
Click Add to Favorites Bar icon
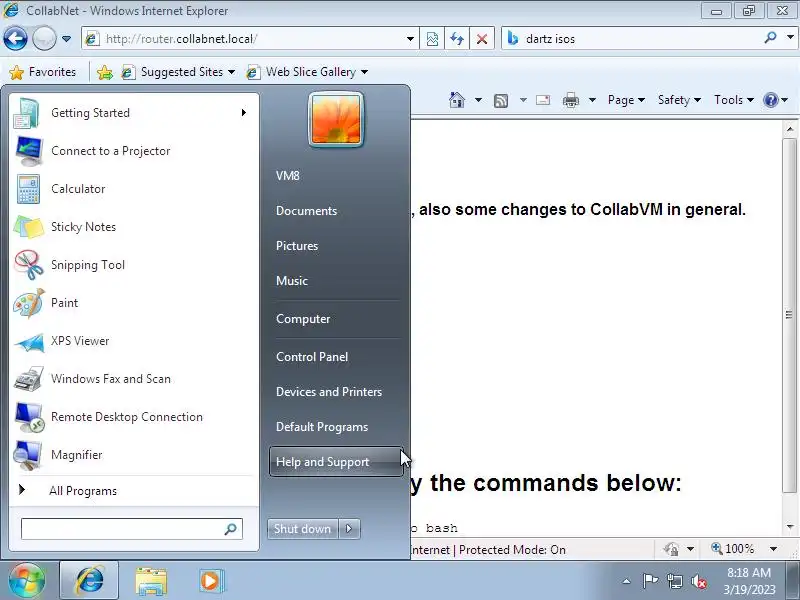(105, 72)
